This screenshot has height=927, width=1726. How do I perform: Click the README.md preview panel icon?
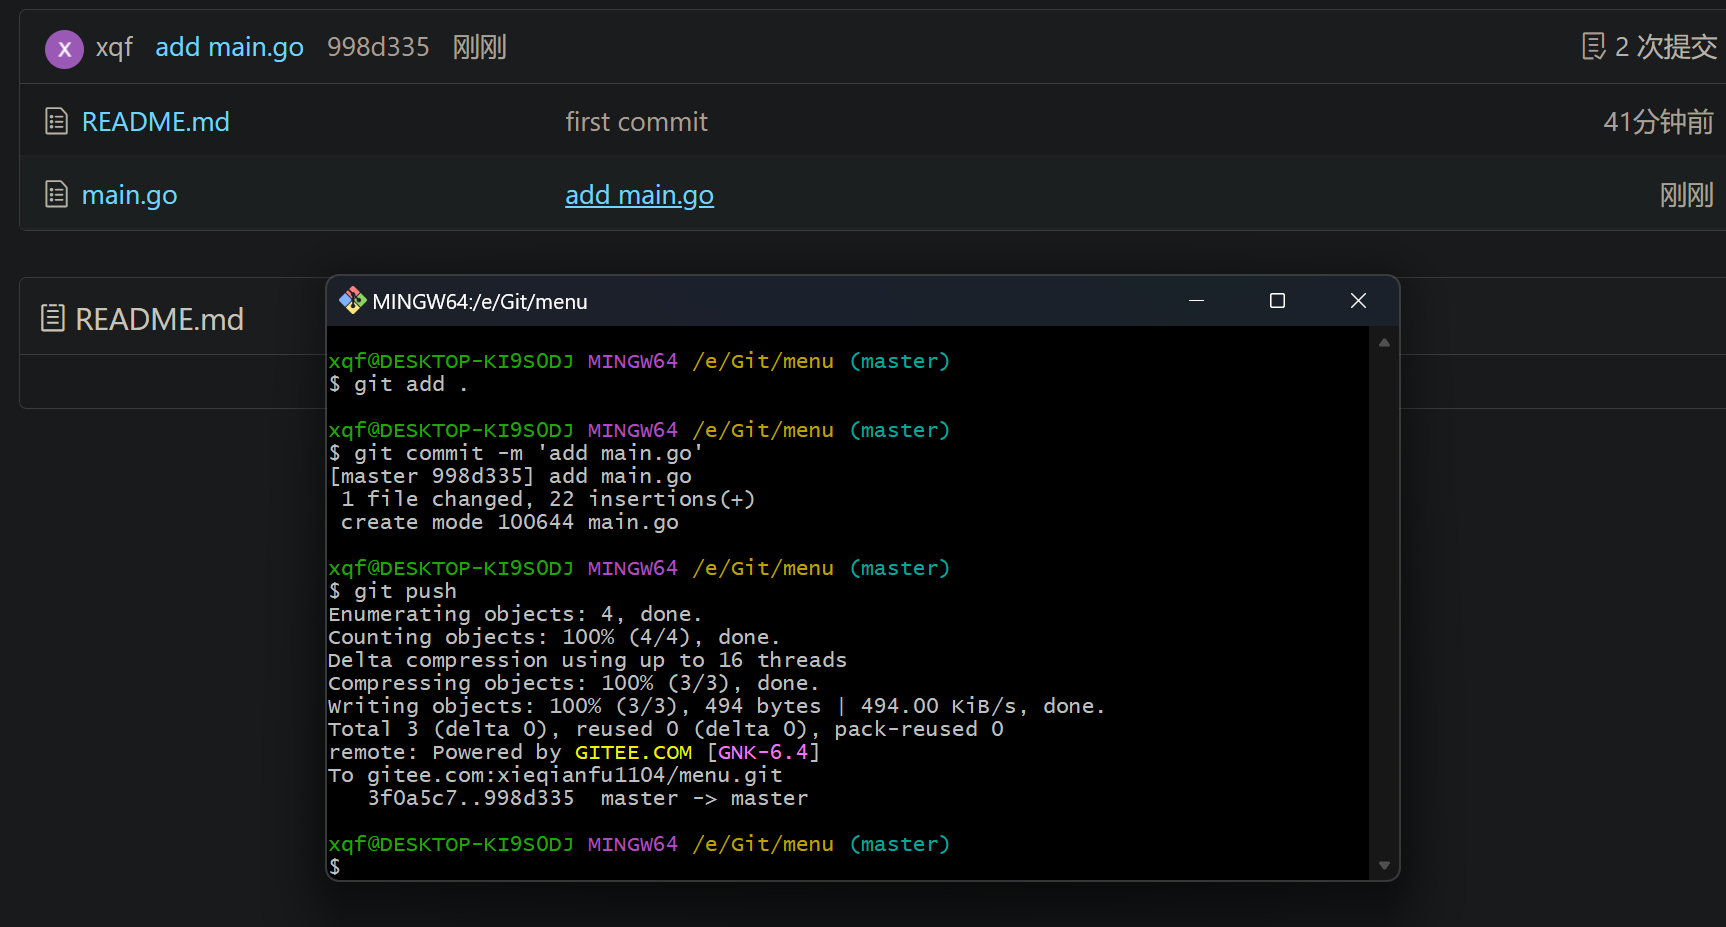[x=53, y=319]
